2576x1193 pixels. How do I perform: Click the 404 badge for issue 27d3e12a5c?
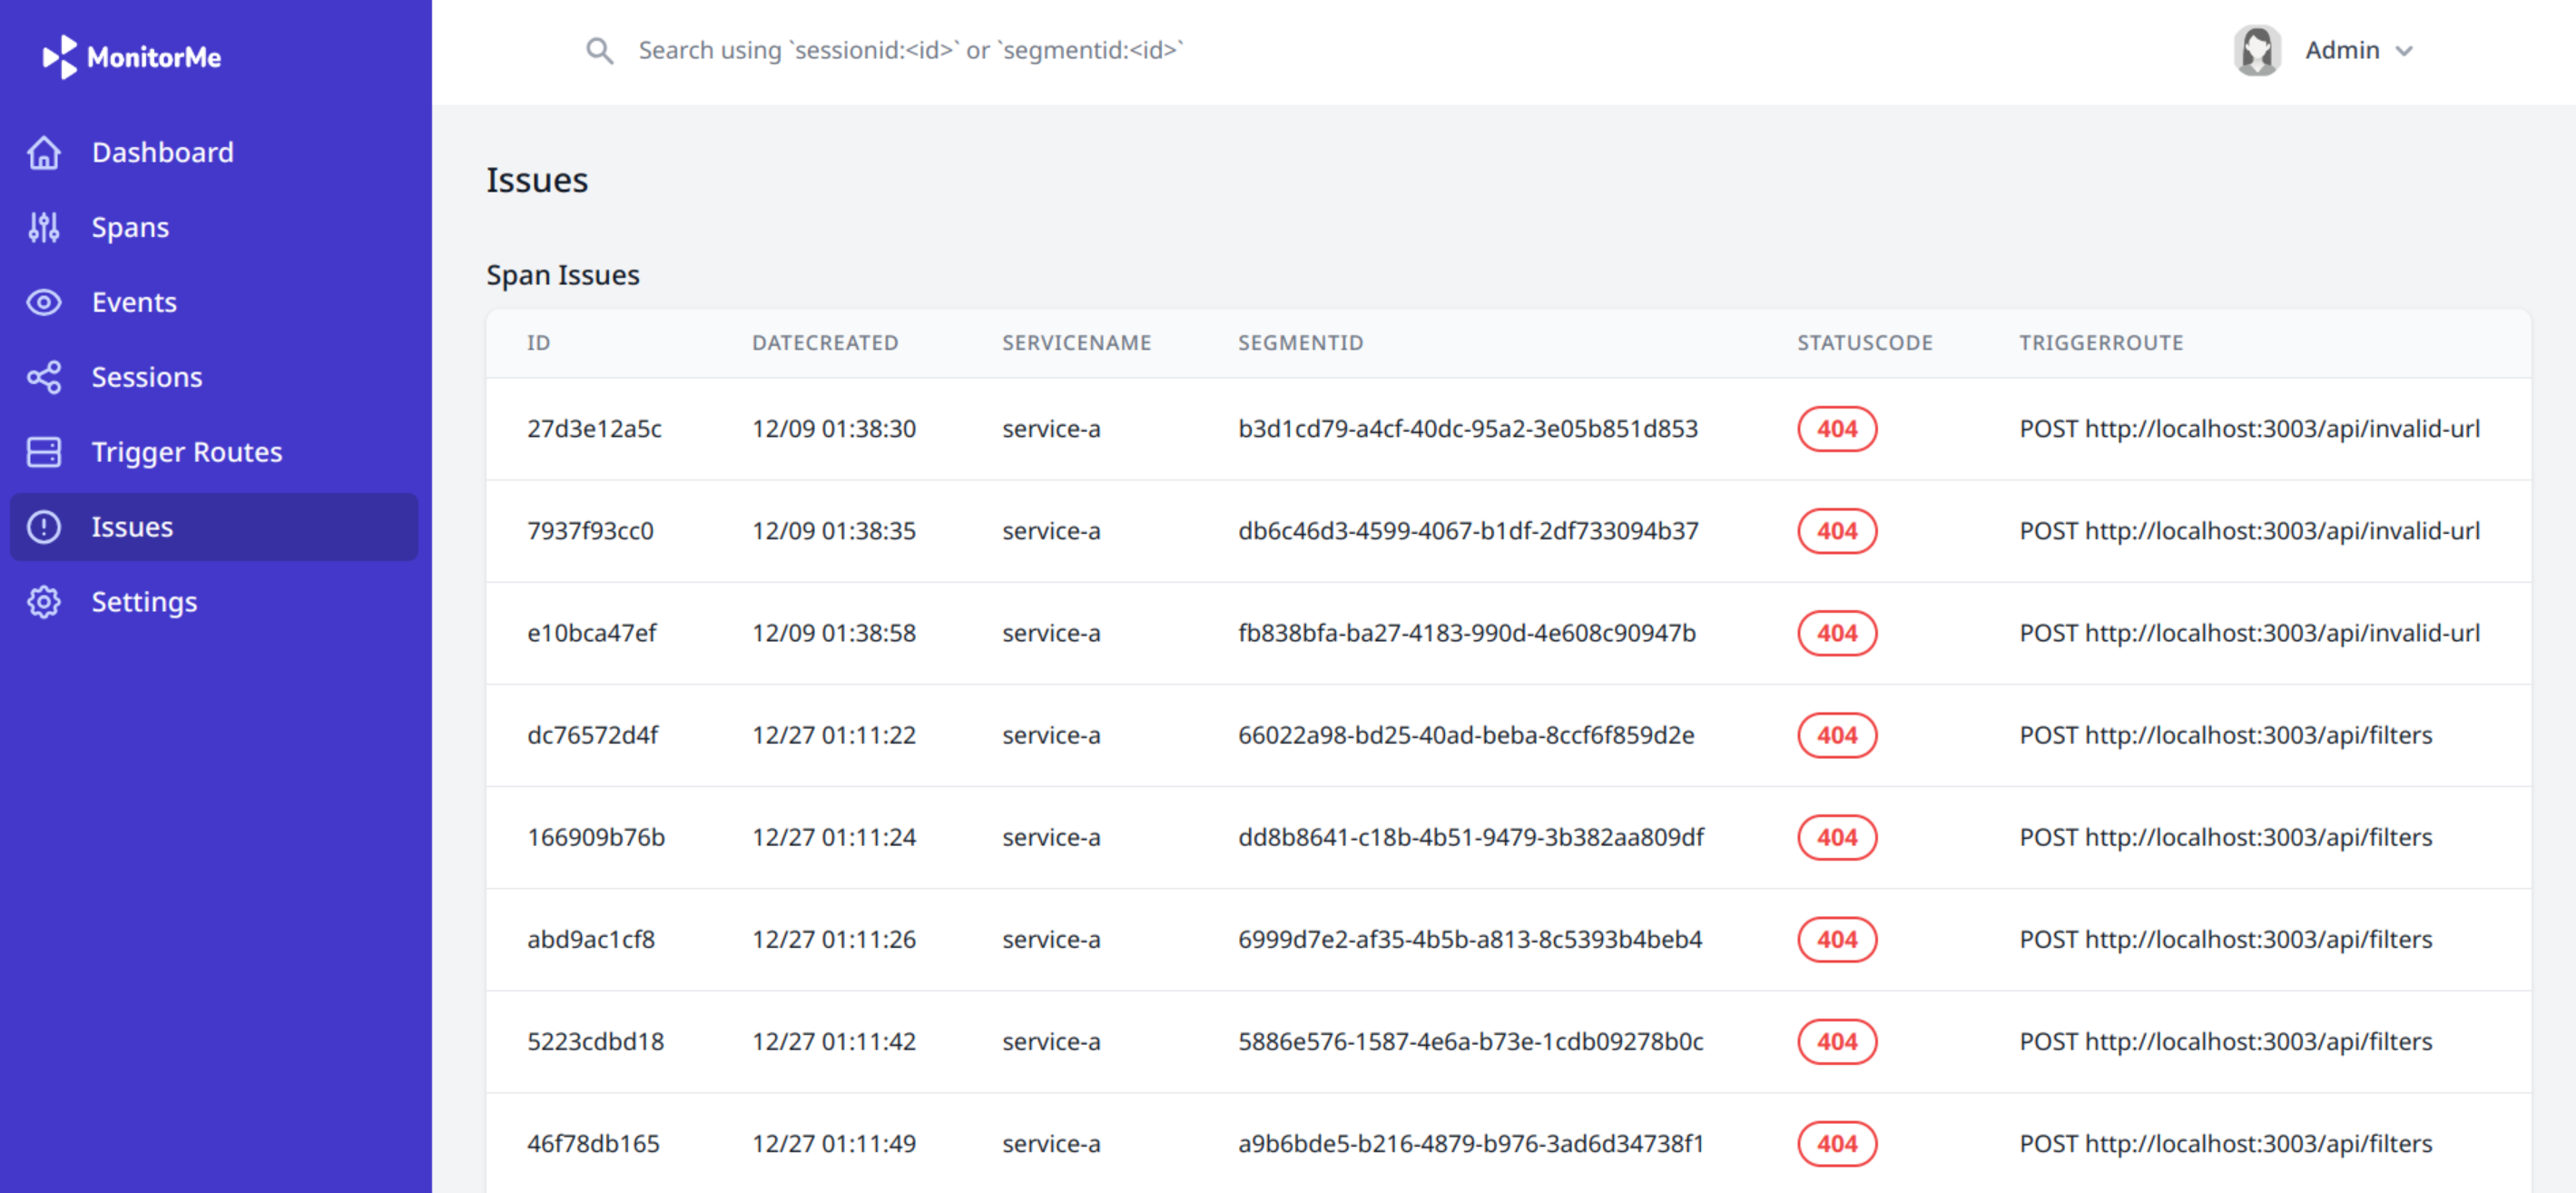(1836, 429)
